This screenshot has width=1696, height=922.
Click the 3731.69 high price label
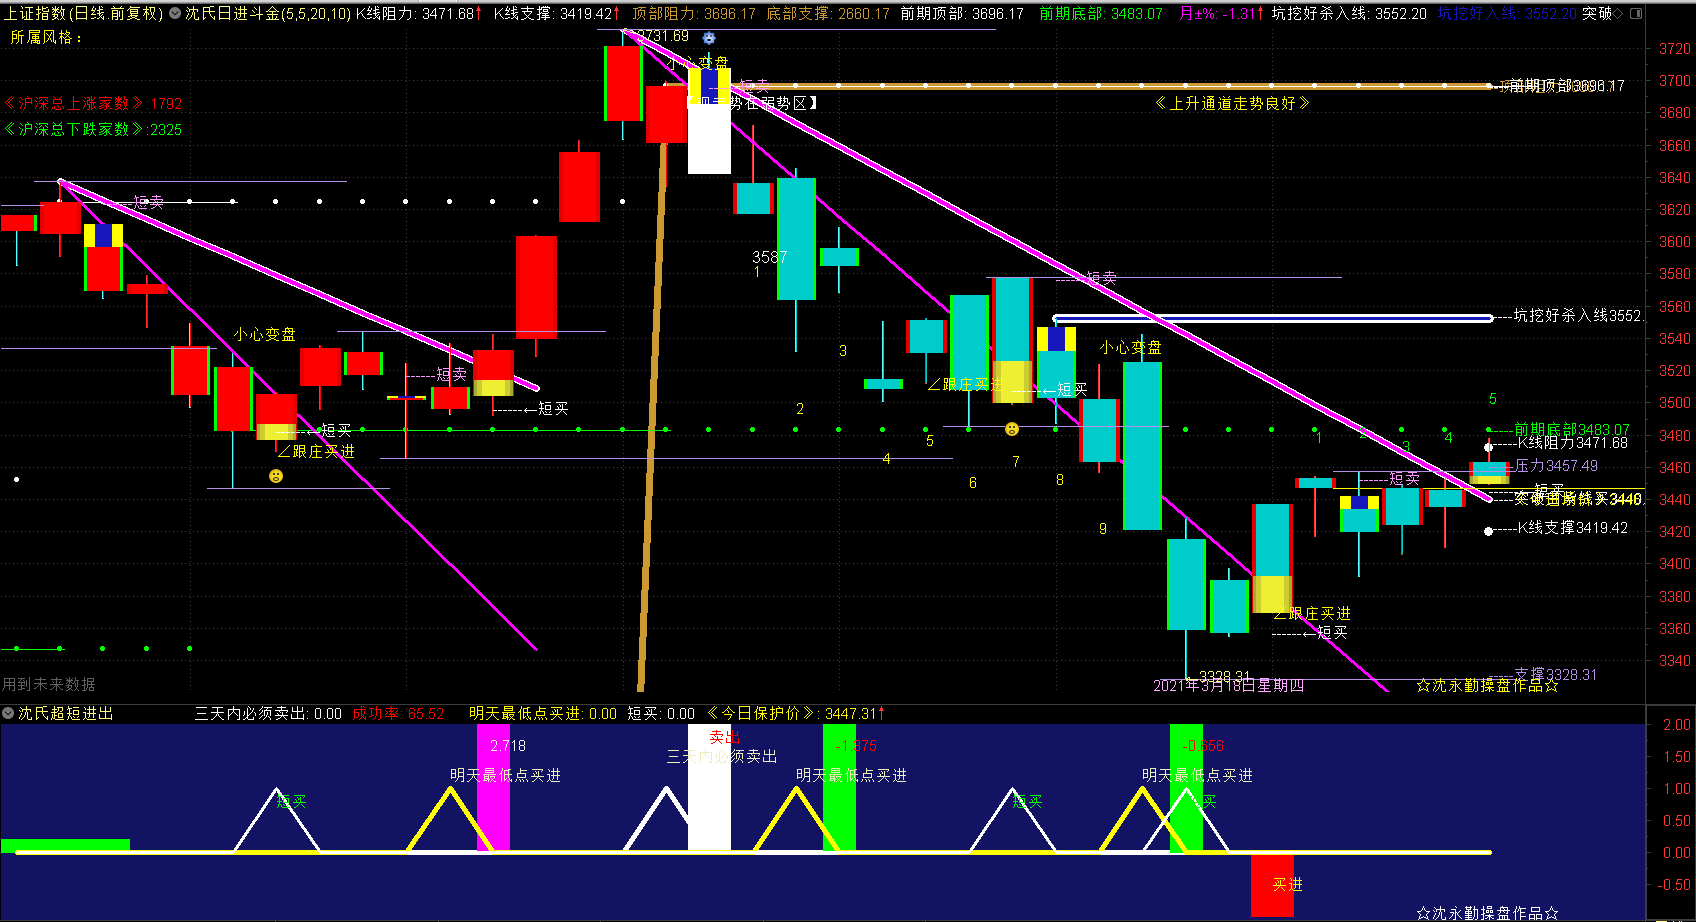663,36
